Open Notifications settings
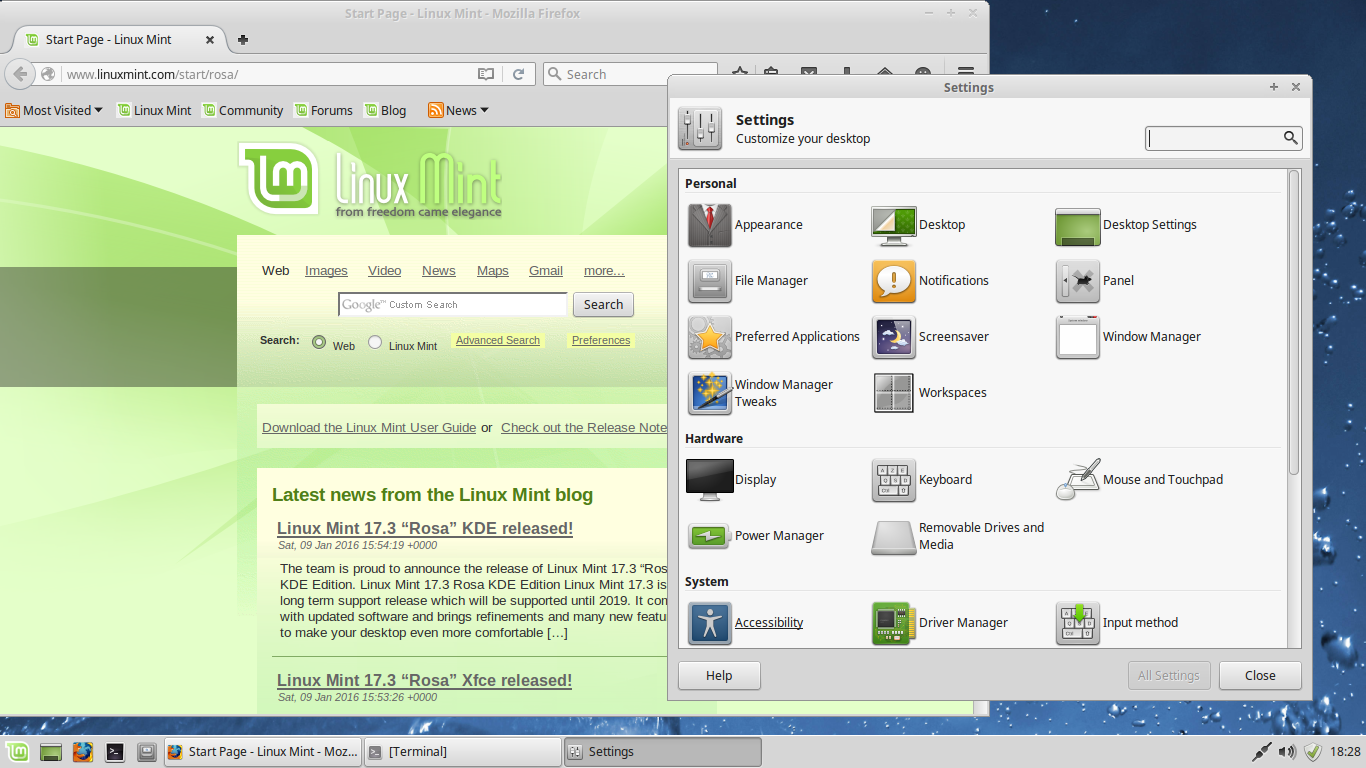Image resolution: width=1366 pixels, height=768 pixels. point(930,281)
